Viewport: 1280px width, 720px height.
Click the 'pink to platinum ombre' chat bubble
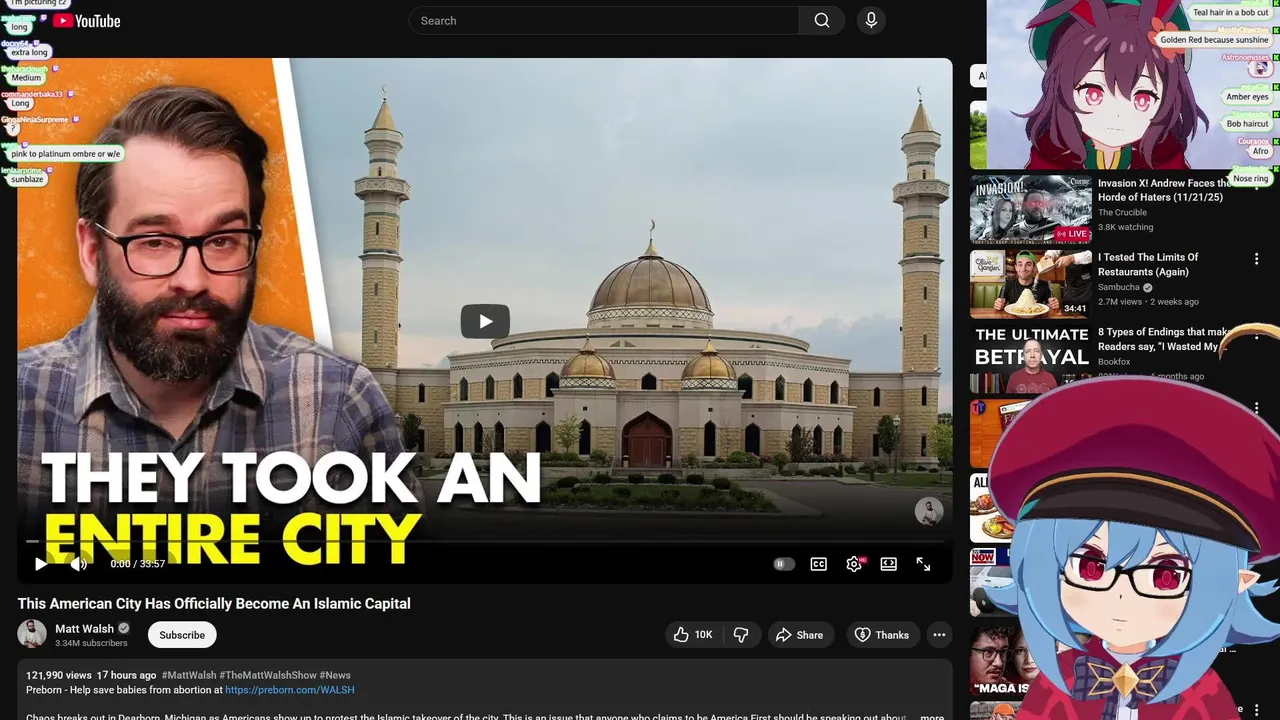click(66, 154)
